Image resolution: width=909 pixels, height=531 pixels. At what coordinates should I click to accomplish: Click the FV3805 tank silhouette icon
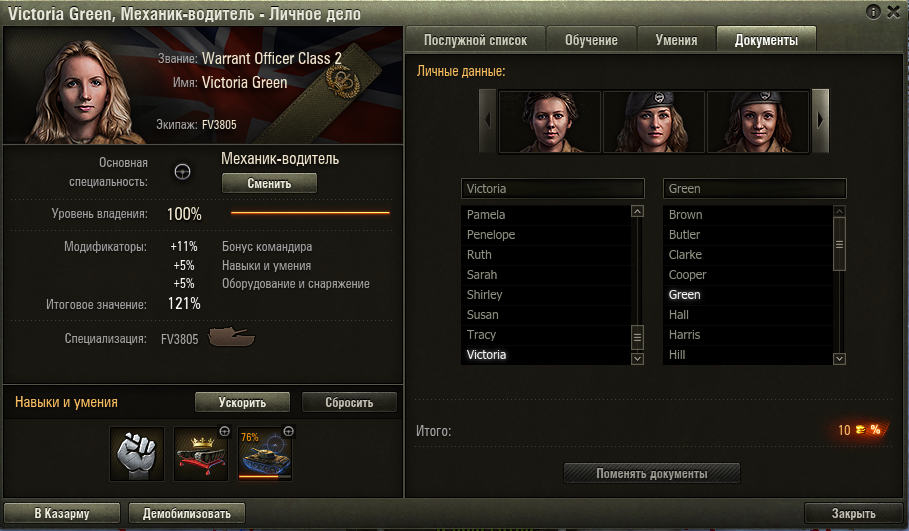(x=231, y=337)
